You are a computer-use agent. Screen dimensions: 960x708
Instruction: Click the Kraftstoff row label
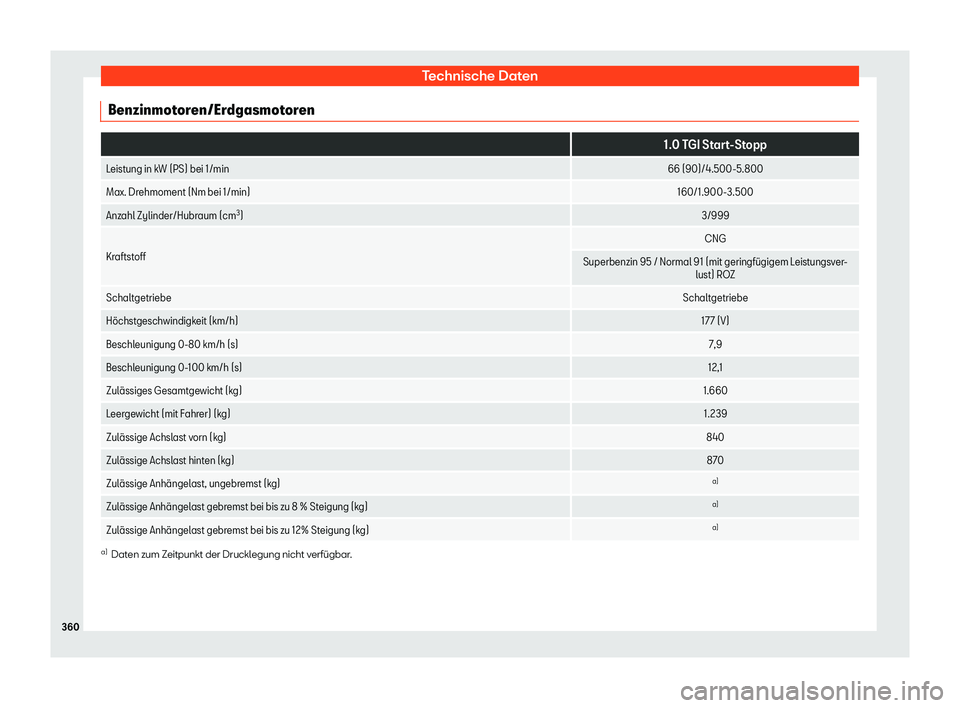[x=126, y=257]
